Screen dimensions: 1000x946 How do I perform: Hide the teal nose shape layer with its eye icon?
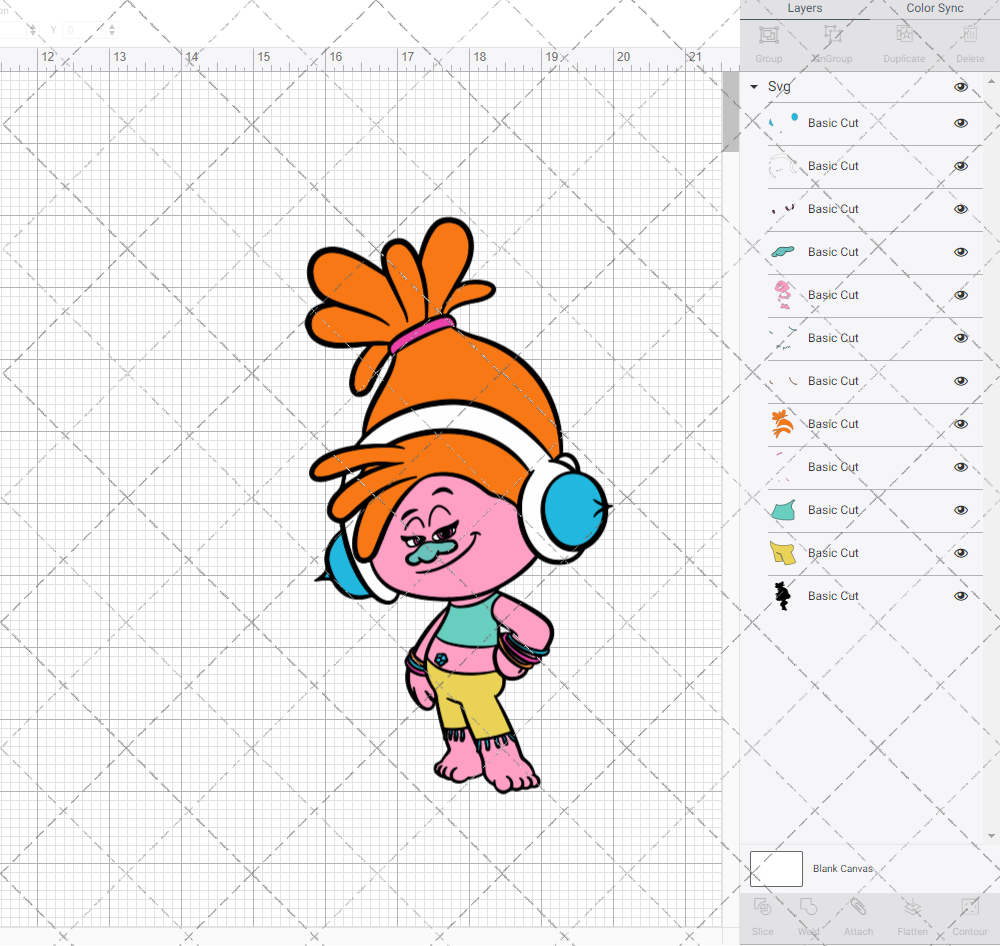961,252
